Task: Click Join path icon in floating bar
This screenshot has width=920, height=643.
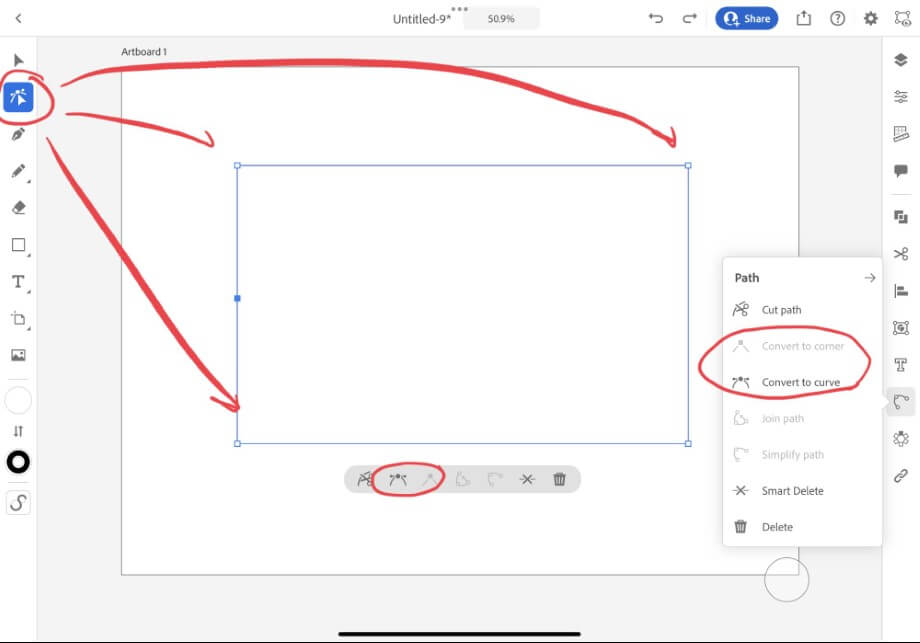Action: 462,479
